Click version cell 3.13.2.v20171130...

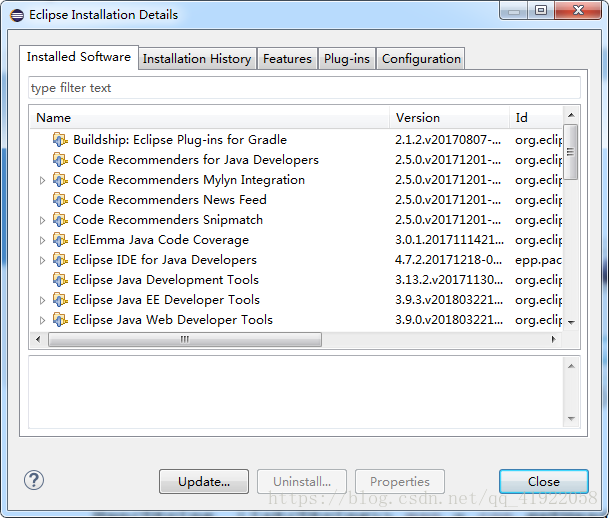click(x=449, y=280)
